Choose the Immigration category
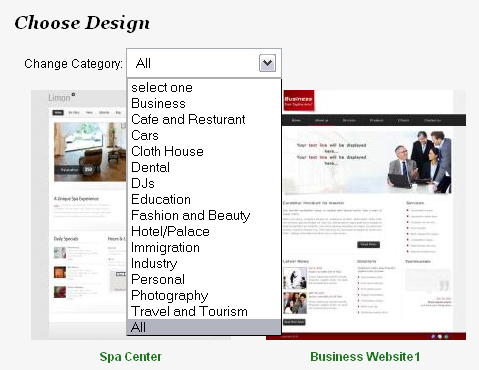The height and width of the screenshot is (370, 479). tap(204, 248)
